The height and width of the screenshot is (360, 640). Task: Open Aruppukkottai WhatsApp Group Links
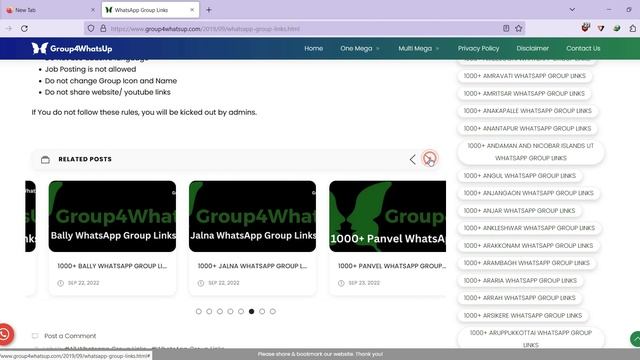(x=531, y=339)
